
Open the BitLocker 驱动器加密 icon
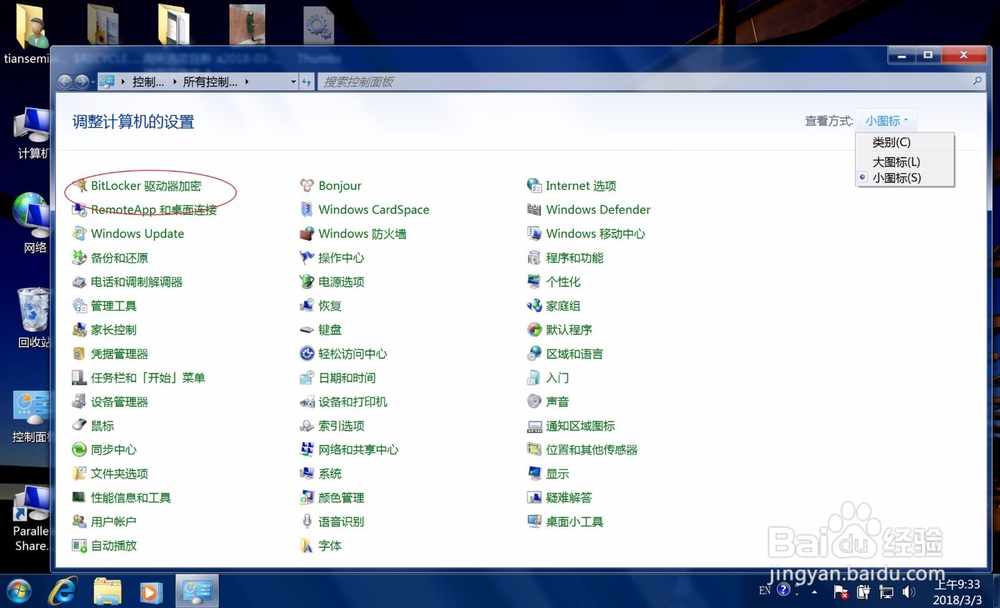point(81,186)
